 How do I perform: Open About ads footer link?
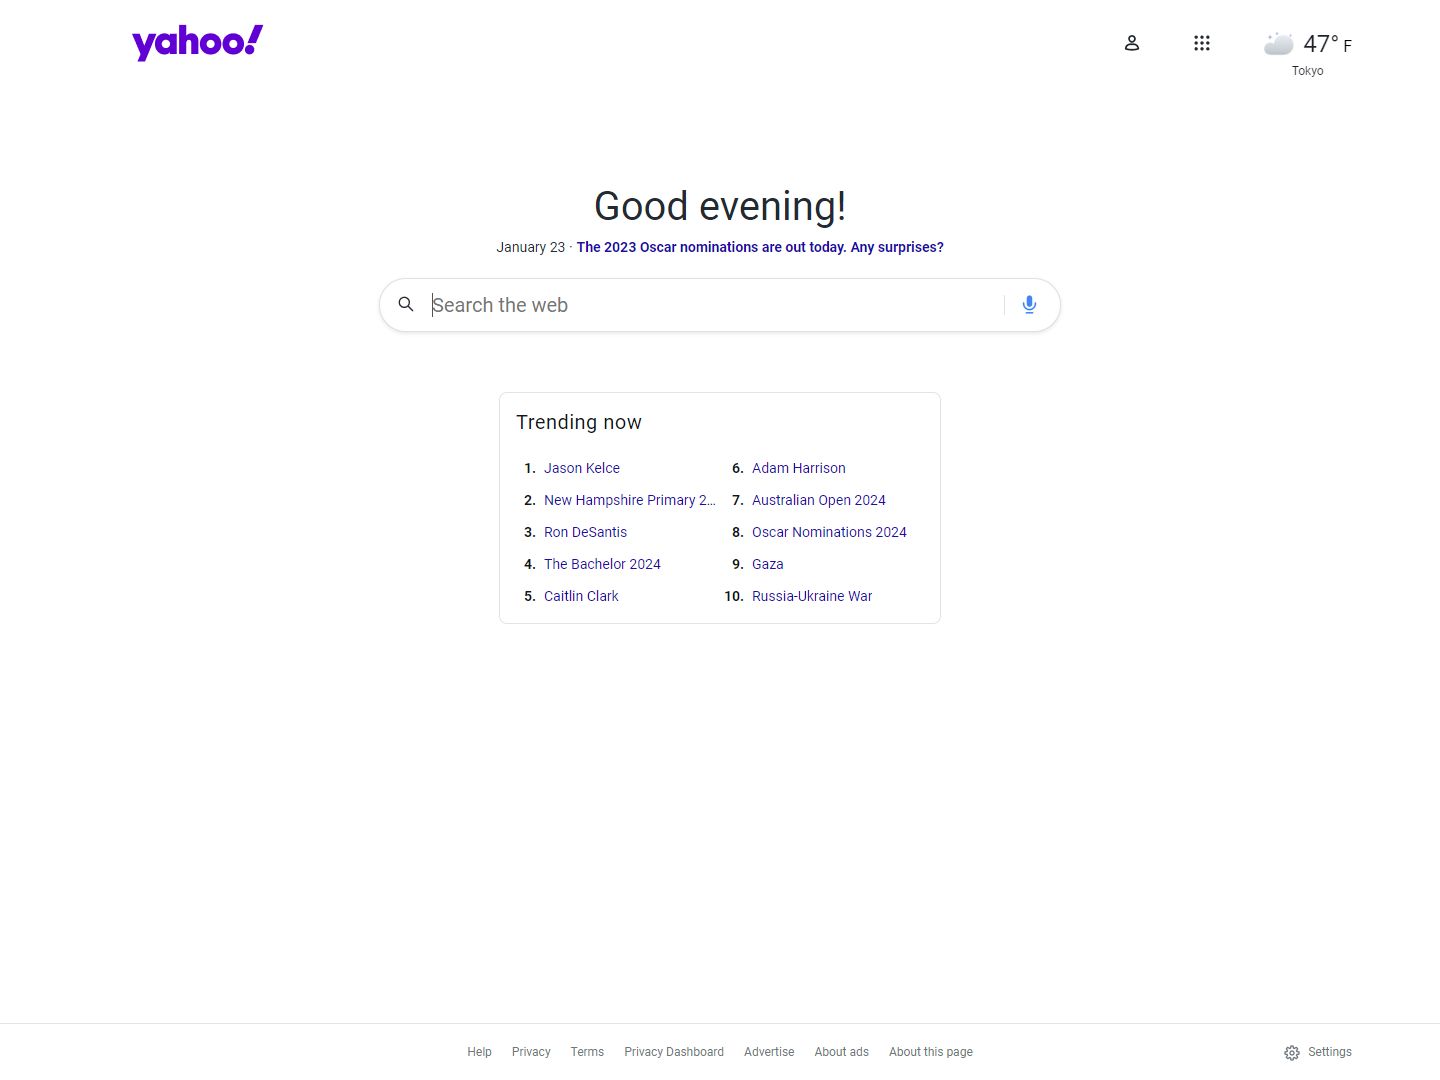[841, 1052]
